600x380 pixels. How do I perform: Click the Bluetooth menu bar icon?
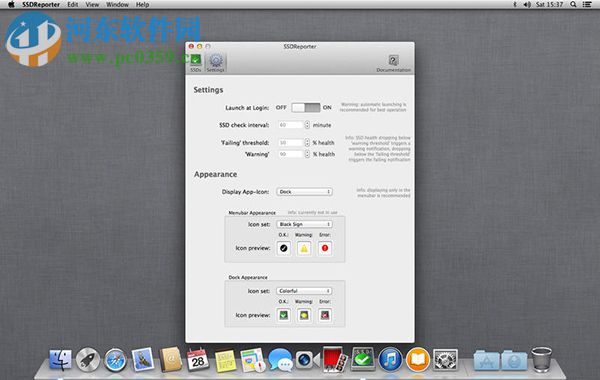[x=515, y=5]
